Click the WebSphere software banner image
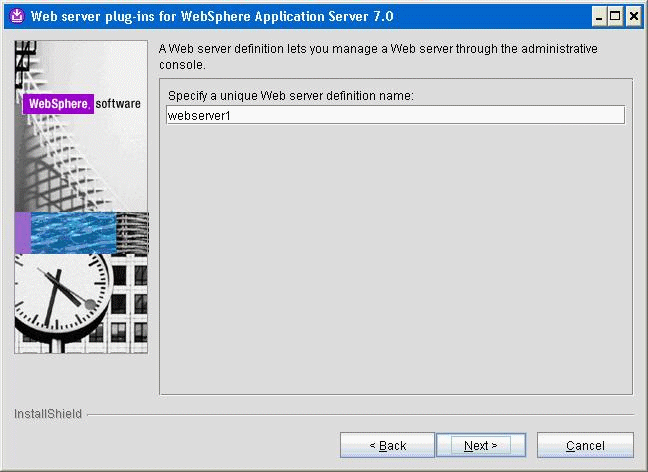The image size is (648, 472). 81,197
